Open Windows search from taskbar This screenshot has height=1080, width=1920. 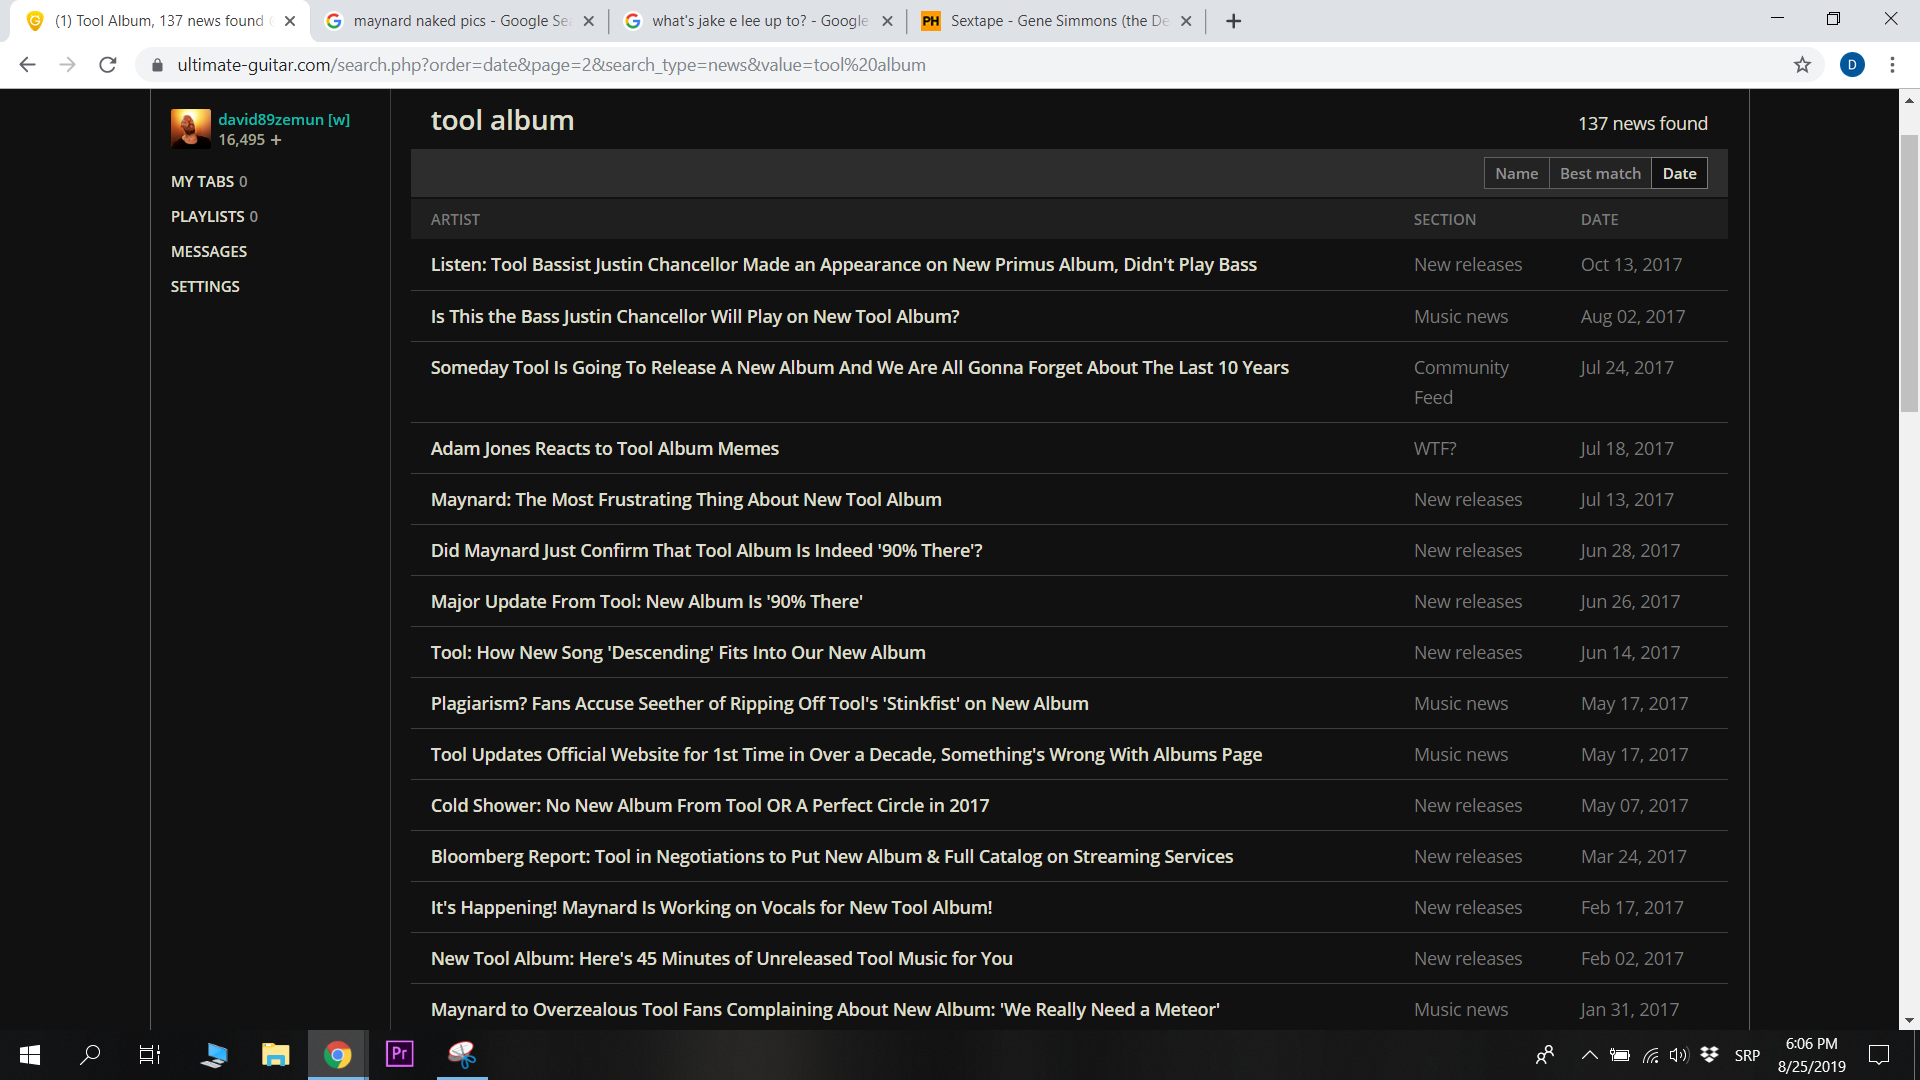[x=90, y=1055]
